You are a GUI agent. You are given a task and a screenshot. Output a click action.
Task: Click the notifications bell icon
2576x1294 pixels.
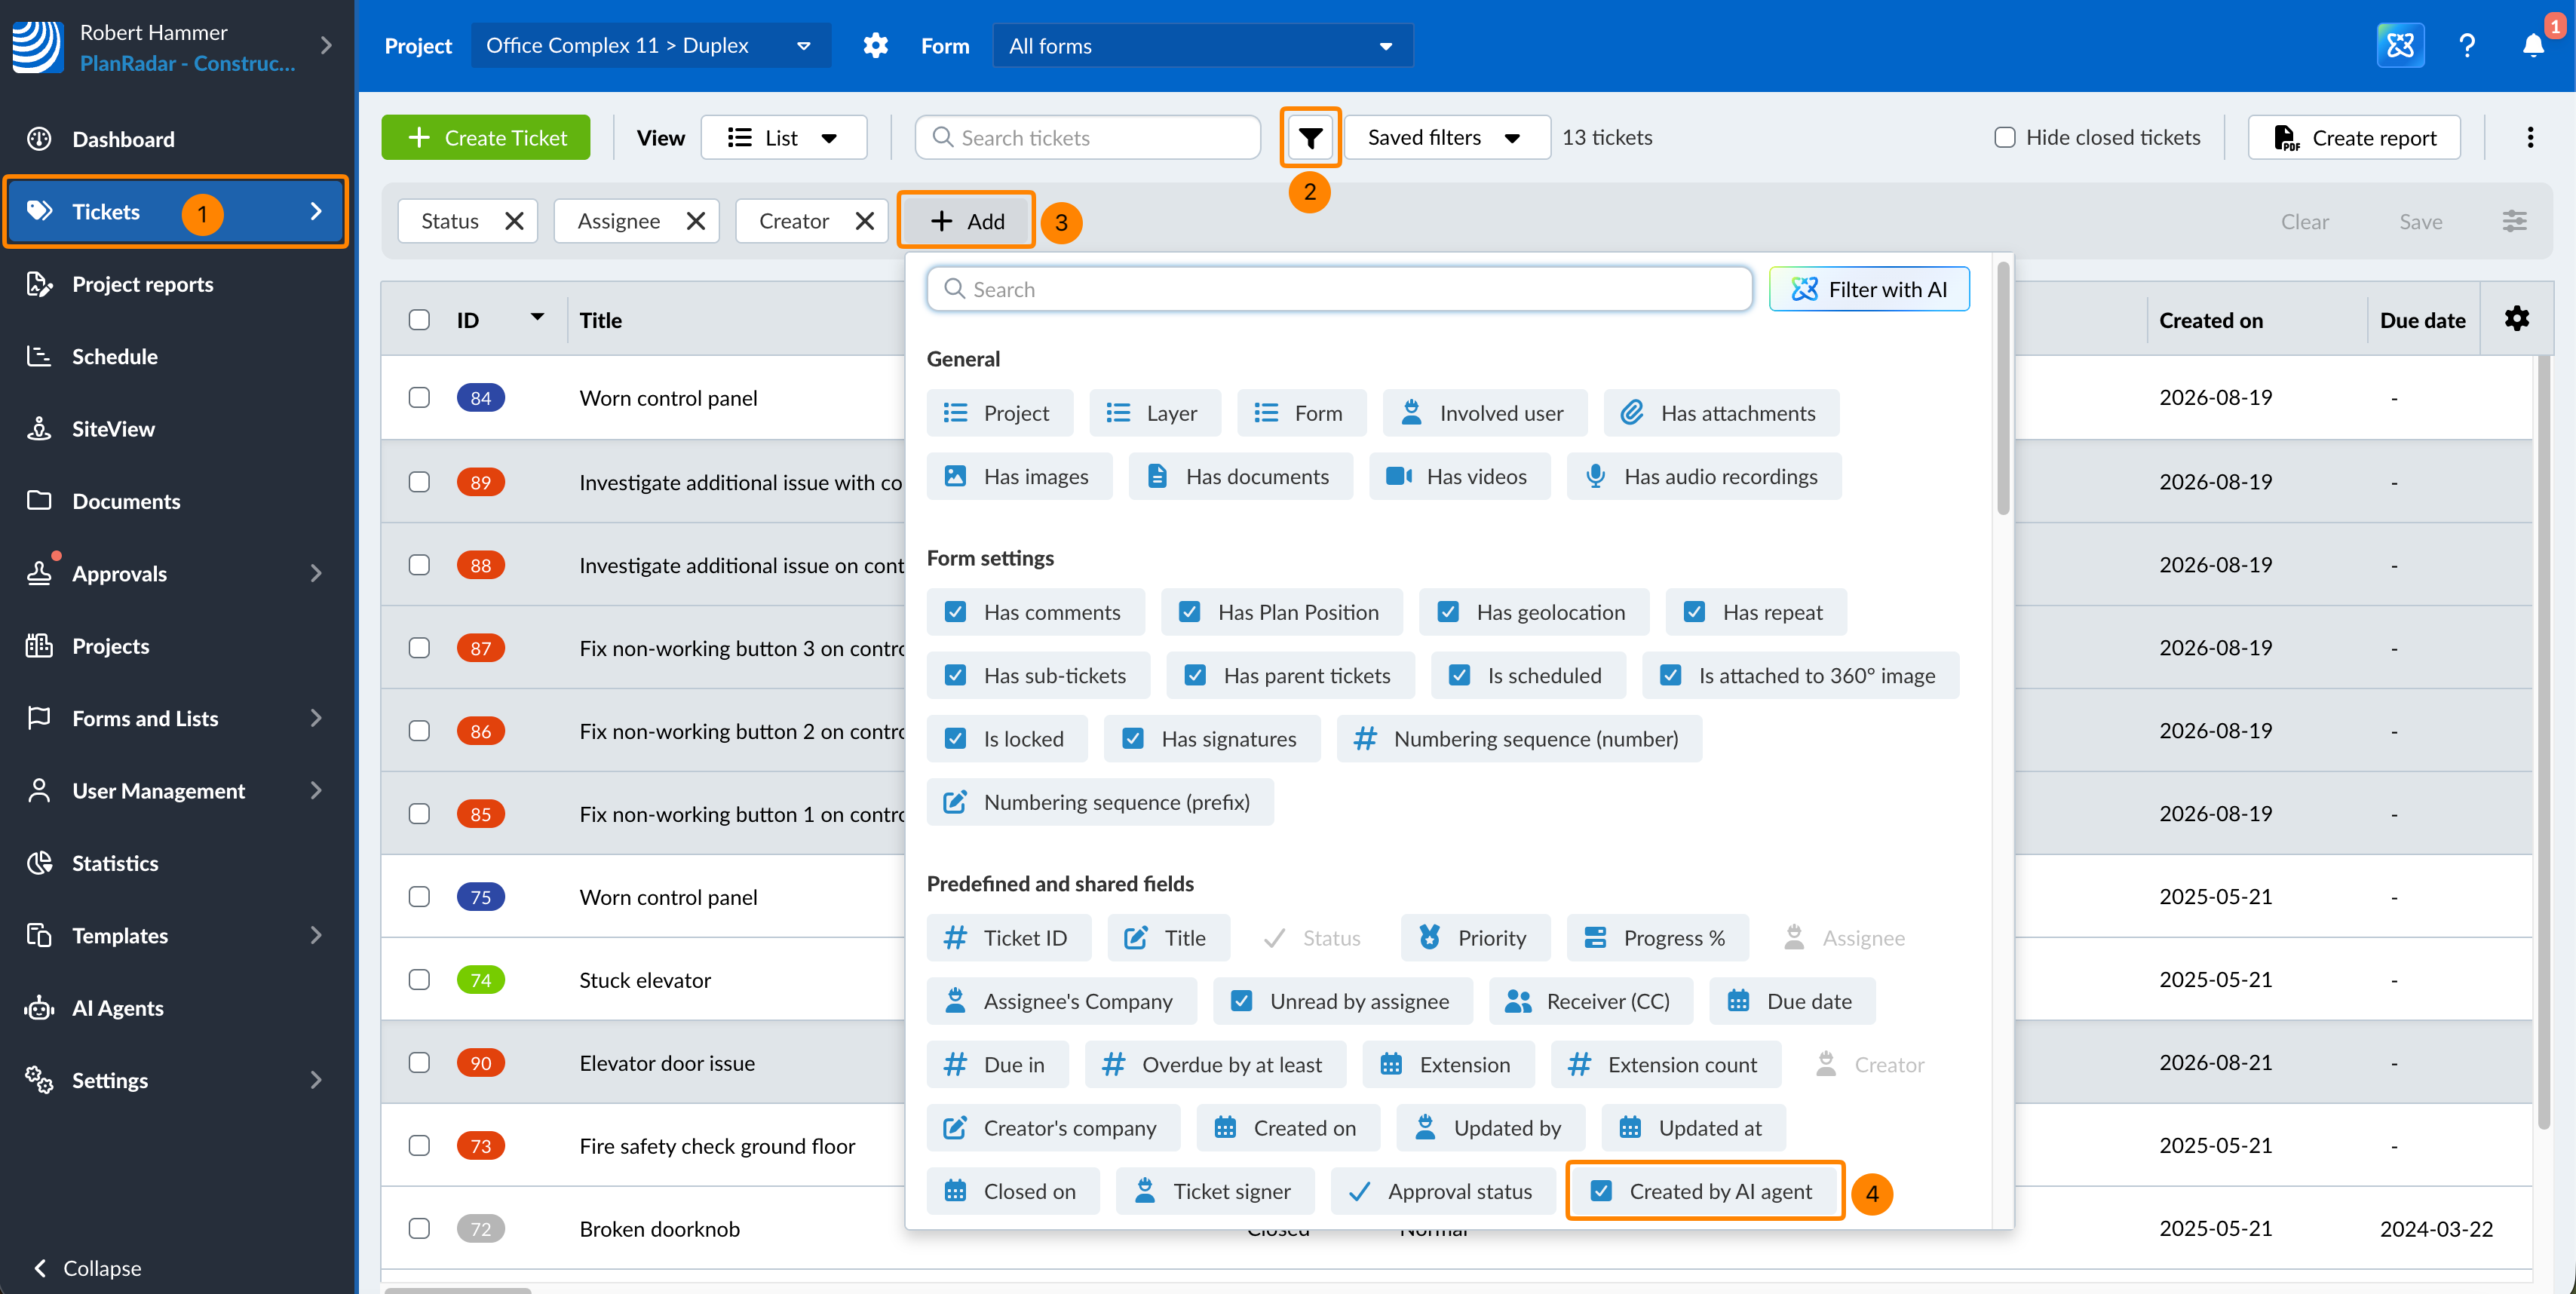coord(2533,46)
